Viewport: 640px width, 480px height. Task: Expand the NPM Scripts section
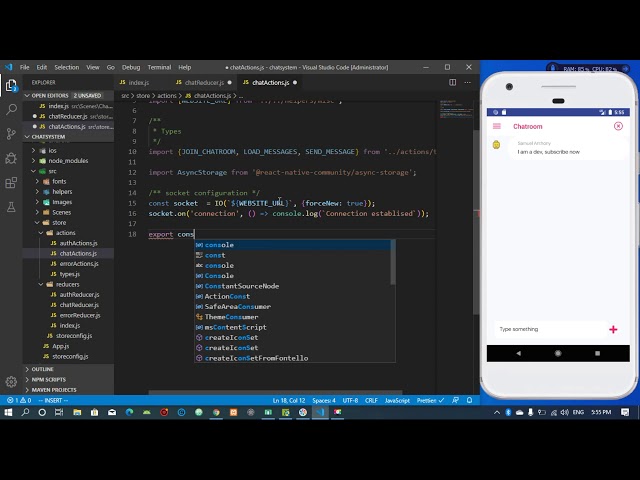click(x=49, y=379)
